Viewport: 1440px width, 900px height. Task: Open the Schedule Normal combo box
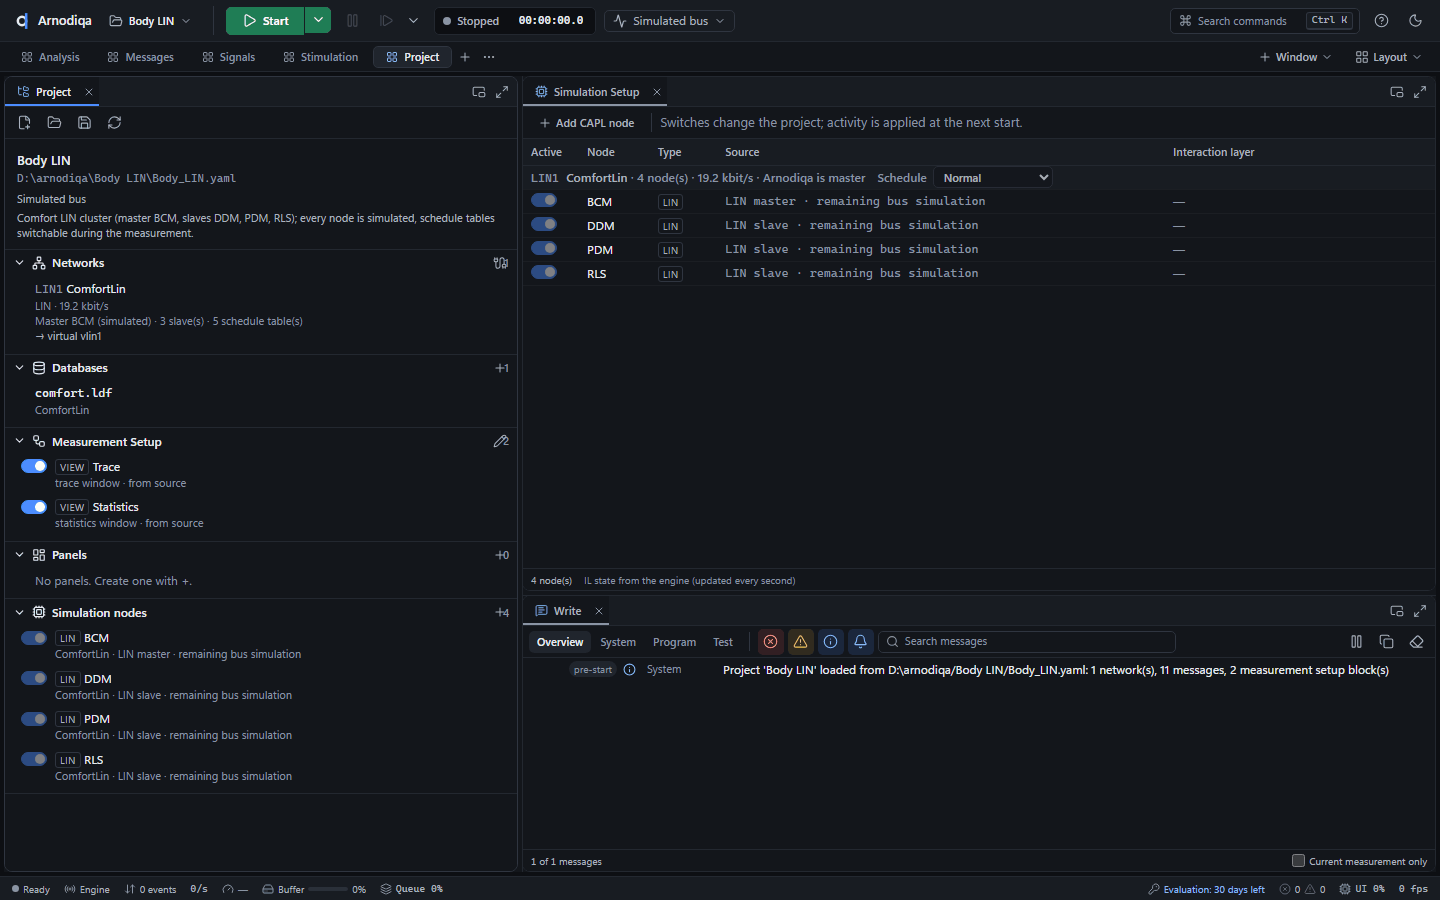tap(993, 178)
